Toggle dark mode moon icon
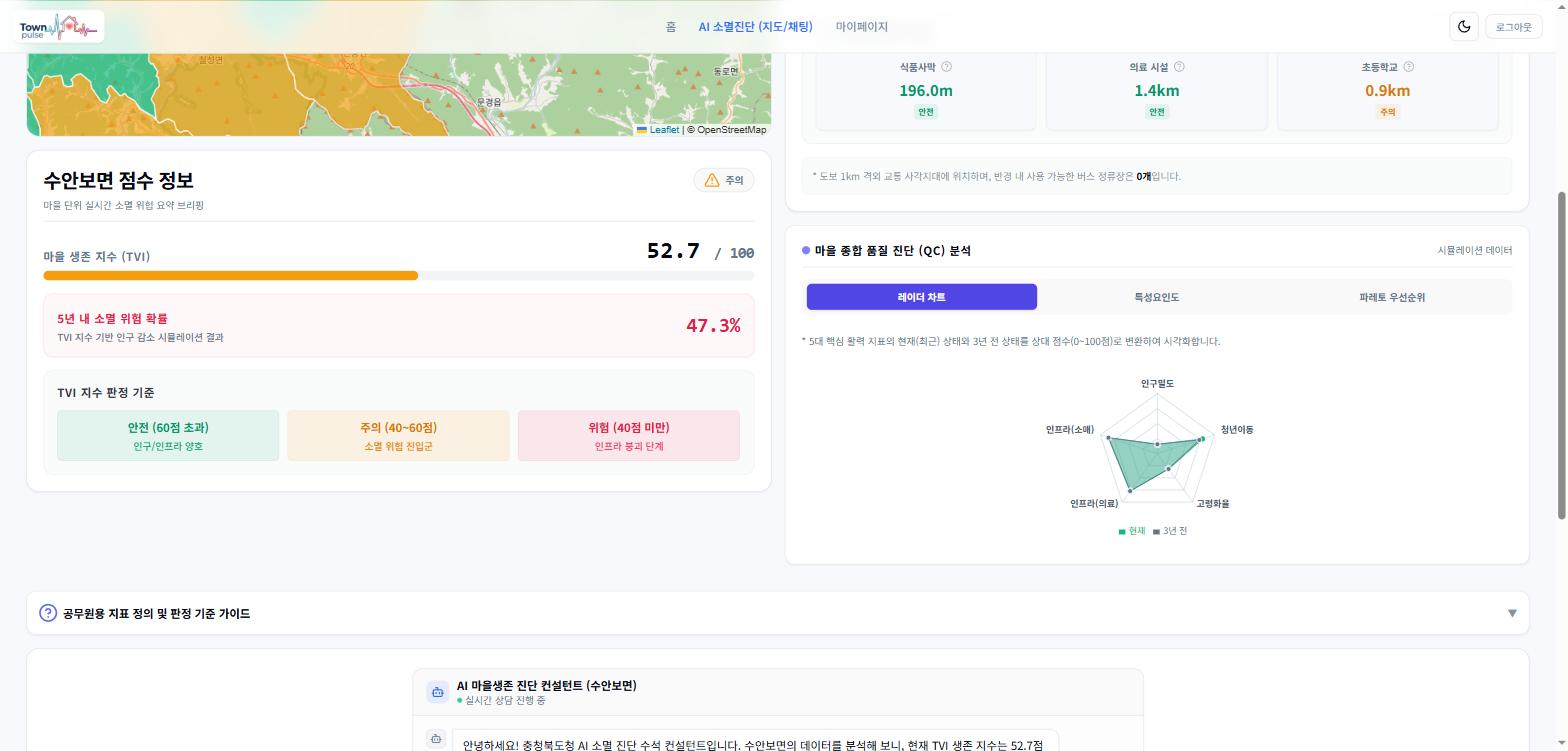The image size is (1568, 751). 1464,27
